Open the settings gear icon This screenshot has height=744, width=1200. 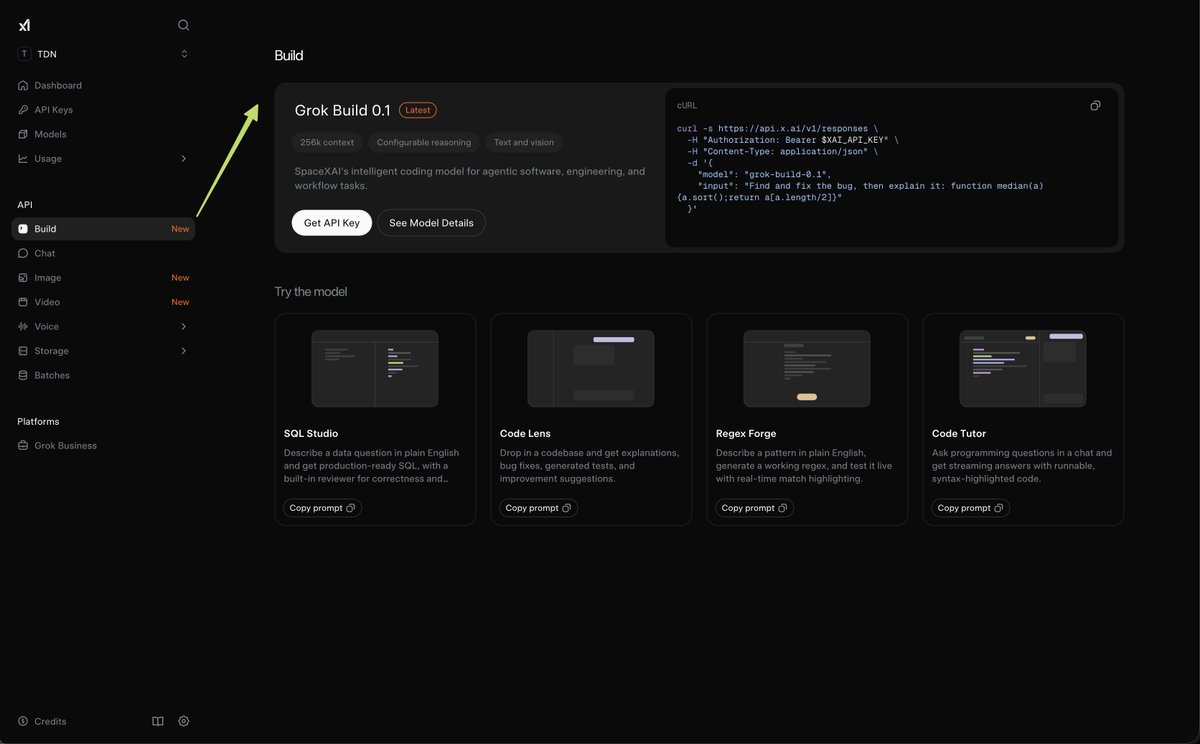tap(184, 721)
